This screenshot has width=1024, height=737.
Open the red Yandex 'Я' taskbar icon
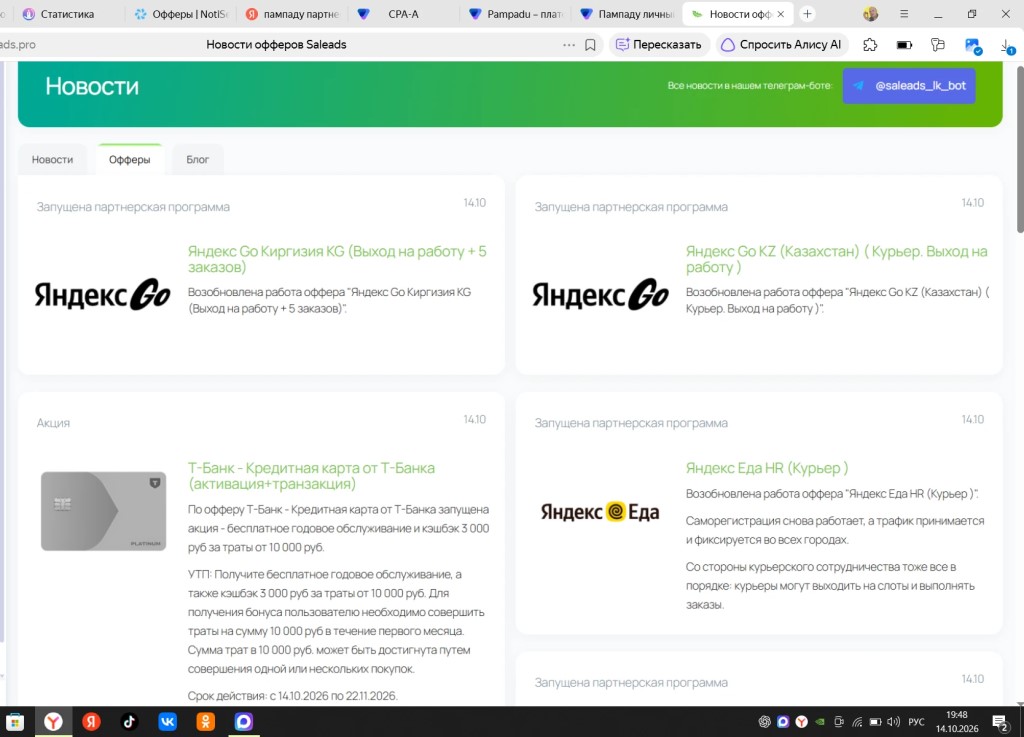91,721
